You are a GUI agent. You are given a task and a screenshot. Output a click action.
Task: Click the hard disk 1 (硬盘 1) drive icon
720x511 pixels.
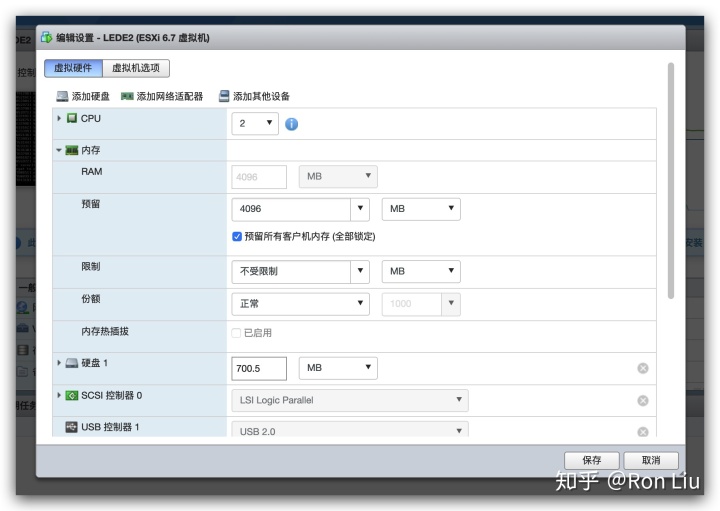click(x=72, y=363)
